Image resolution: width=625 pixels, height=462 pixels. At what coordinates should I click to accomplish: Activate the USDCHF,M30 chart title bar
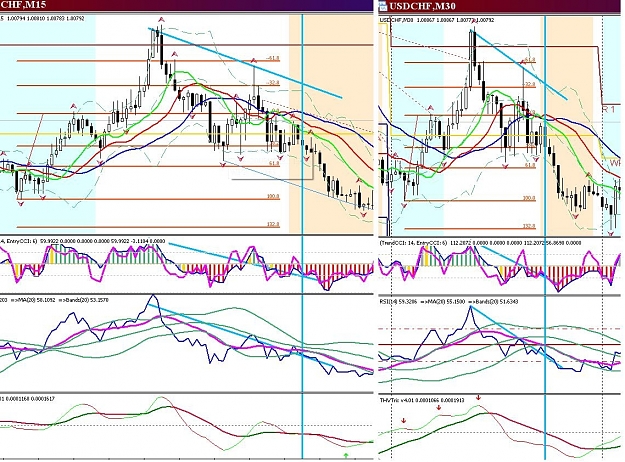point(501,6)
